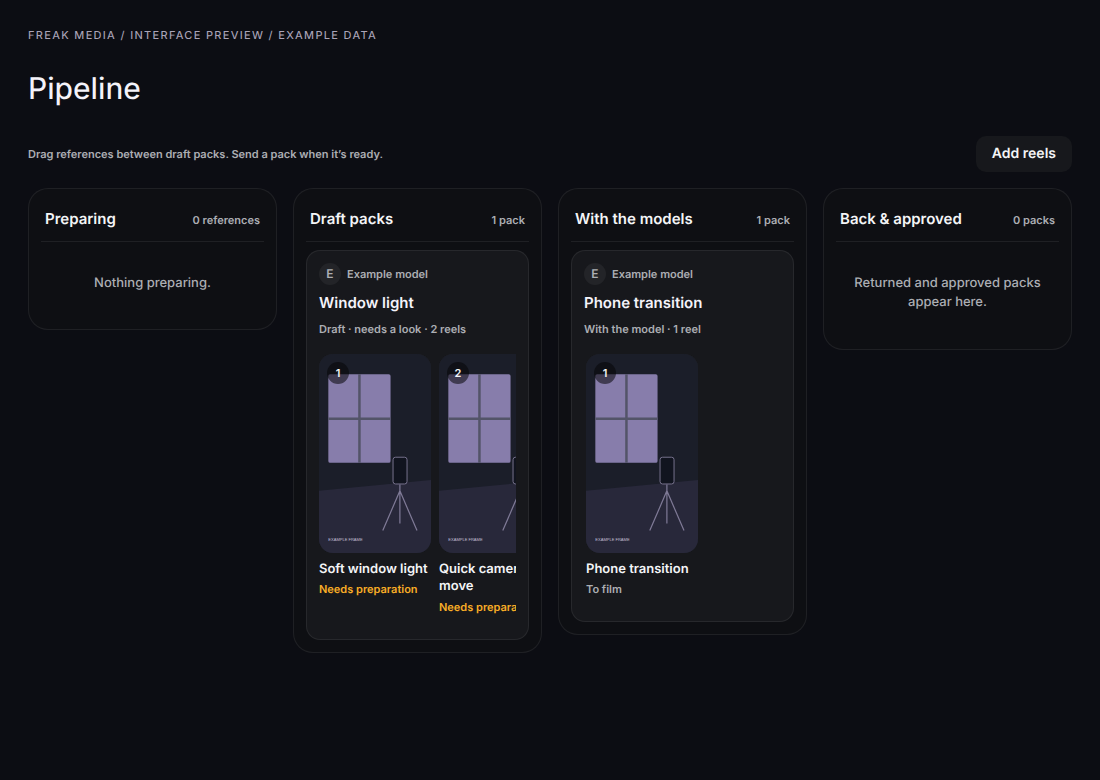Click number 1 badge on Phone transition reel
The width and height of the screenshot is (1100, 780).
pos(605,372)
